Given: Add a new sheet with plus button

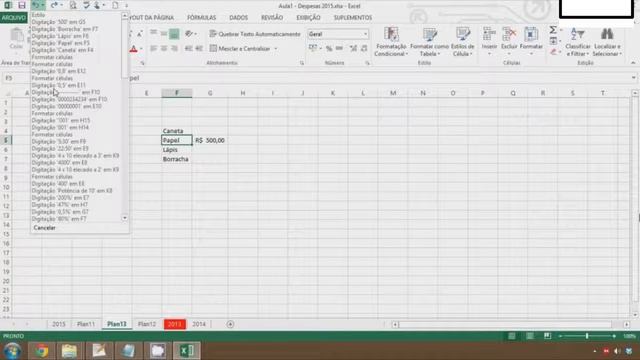Looking at the screenshot, I should click(x=230, y=324).
